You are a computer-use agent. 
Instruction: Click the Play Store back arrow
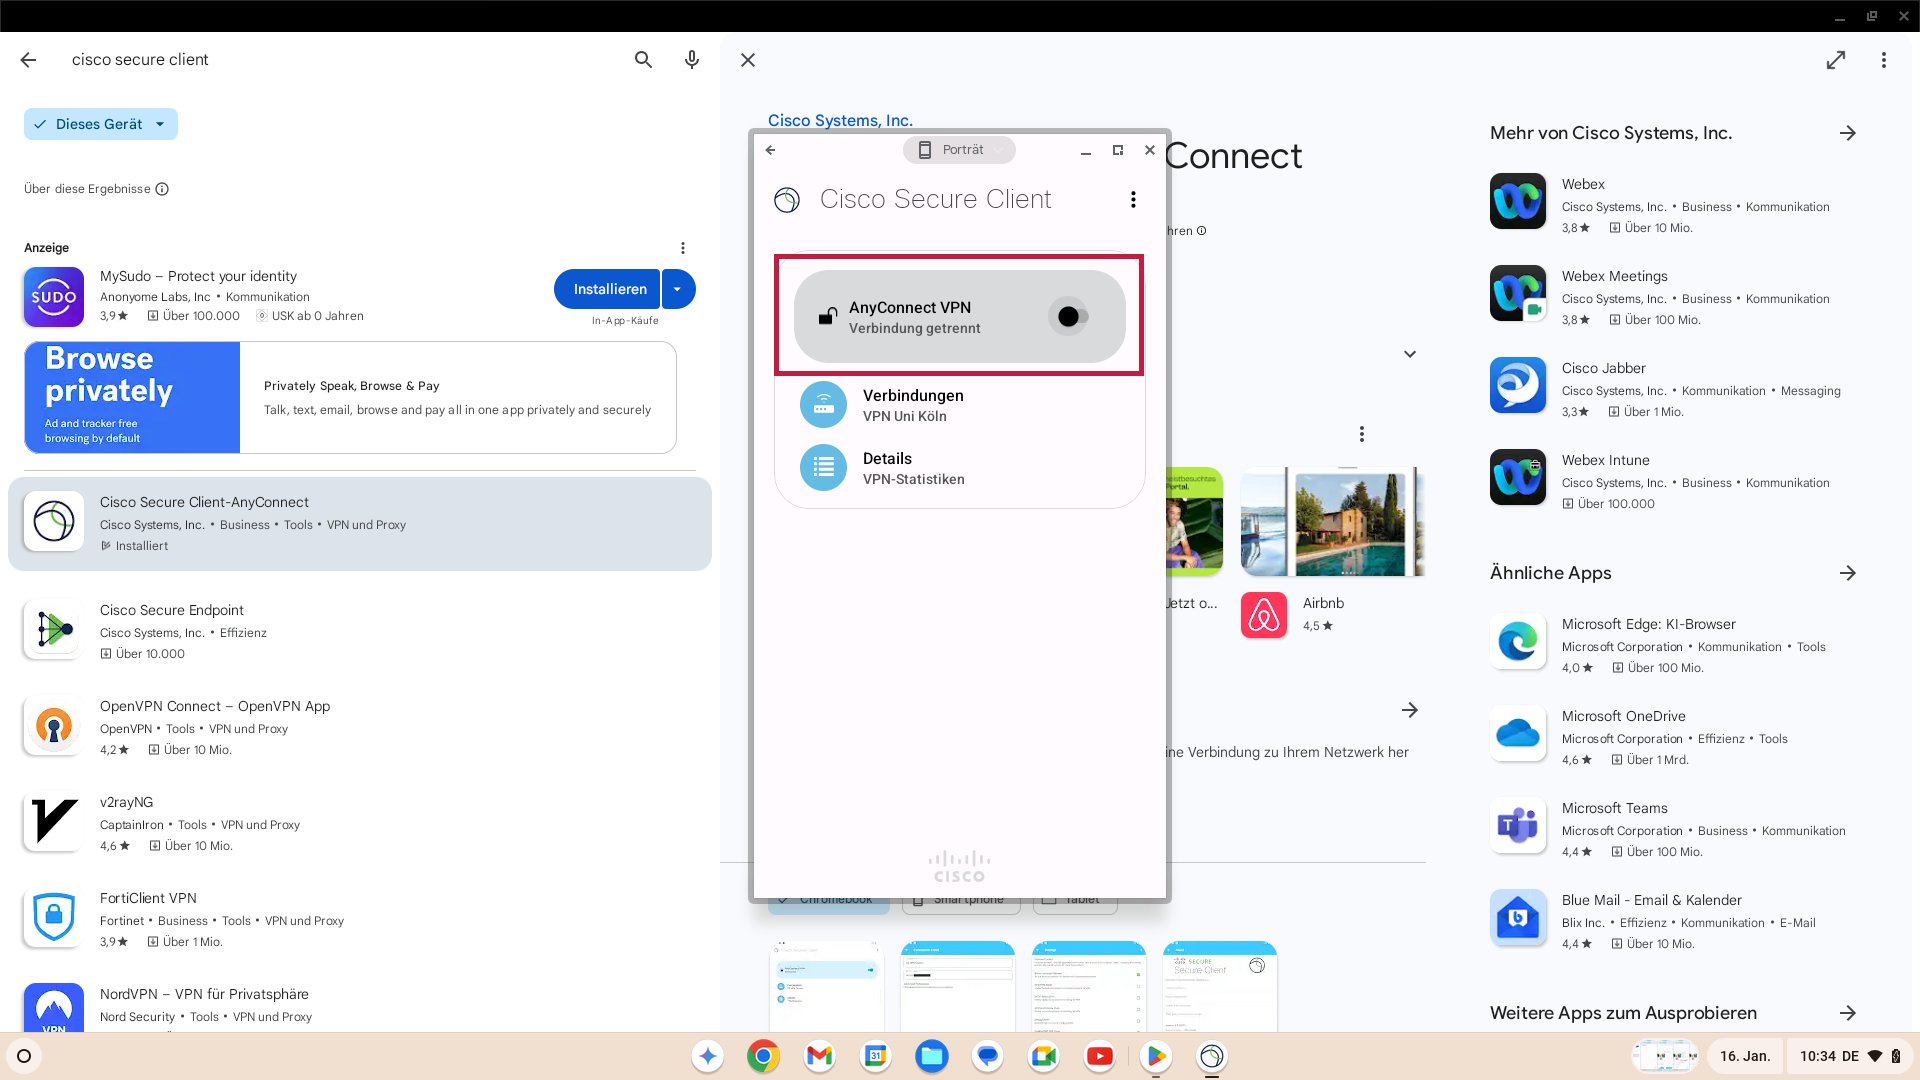tap(28, 60)
